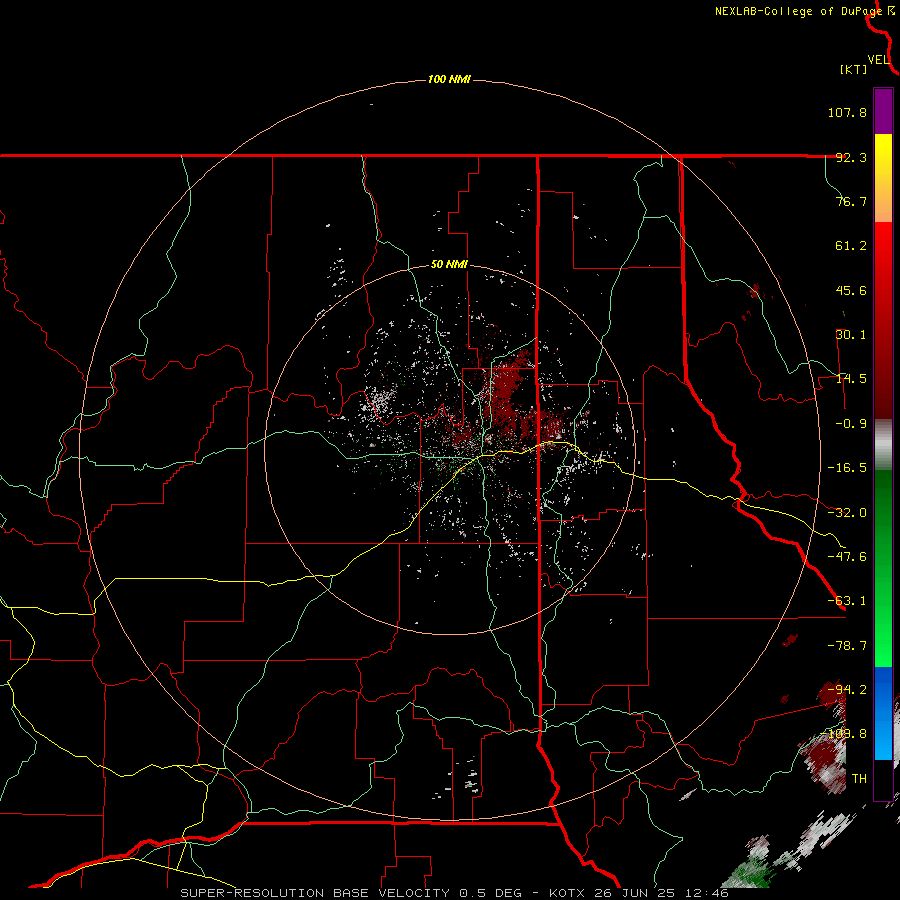Image resolution: width=900 pixels, height=900 pixels.
Task: Click the 76.7 scale value
Action: (851, 201)
